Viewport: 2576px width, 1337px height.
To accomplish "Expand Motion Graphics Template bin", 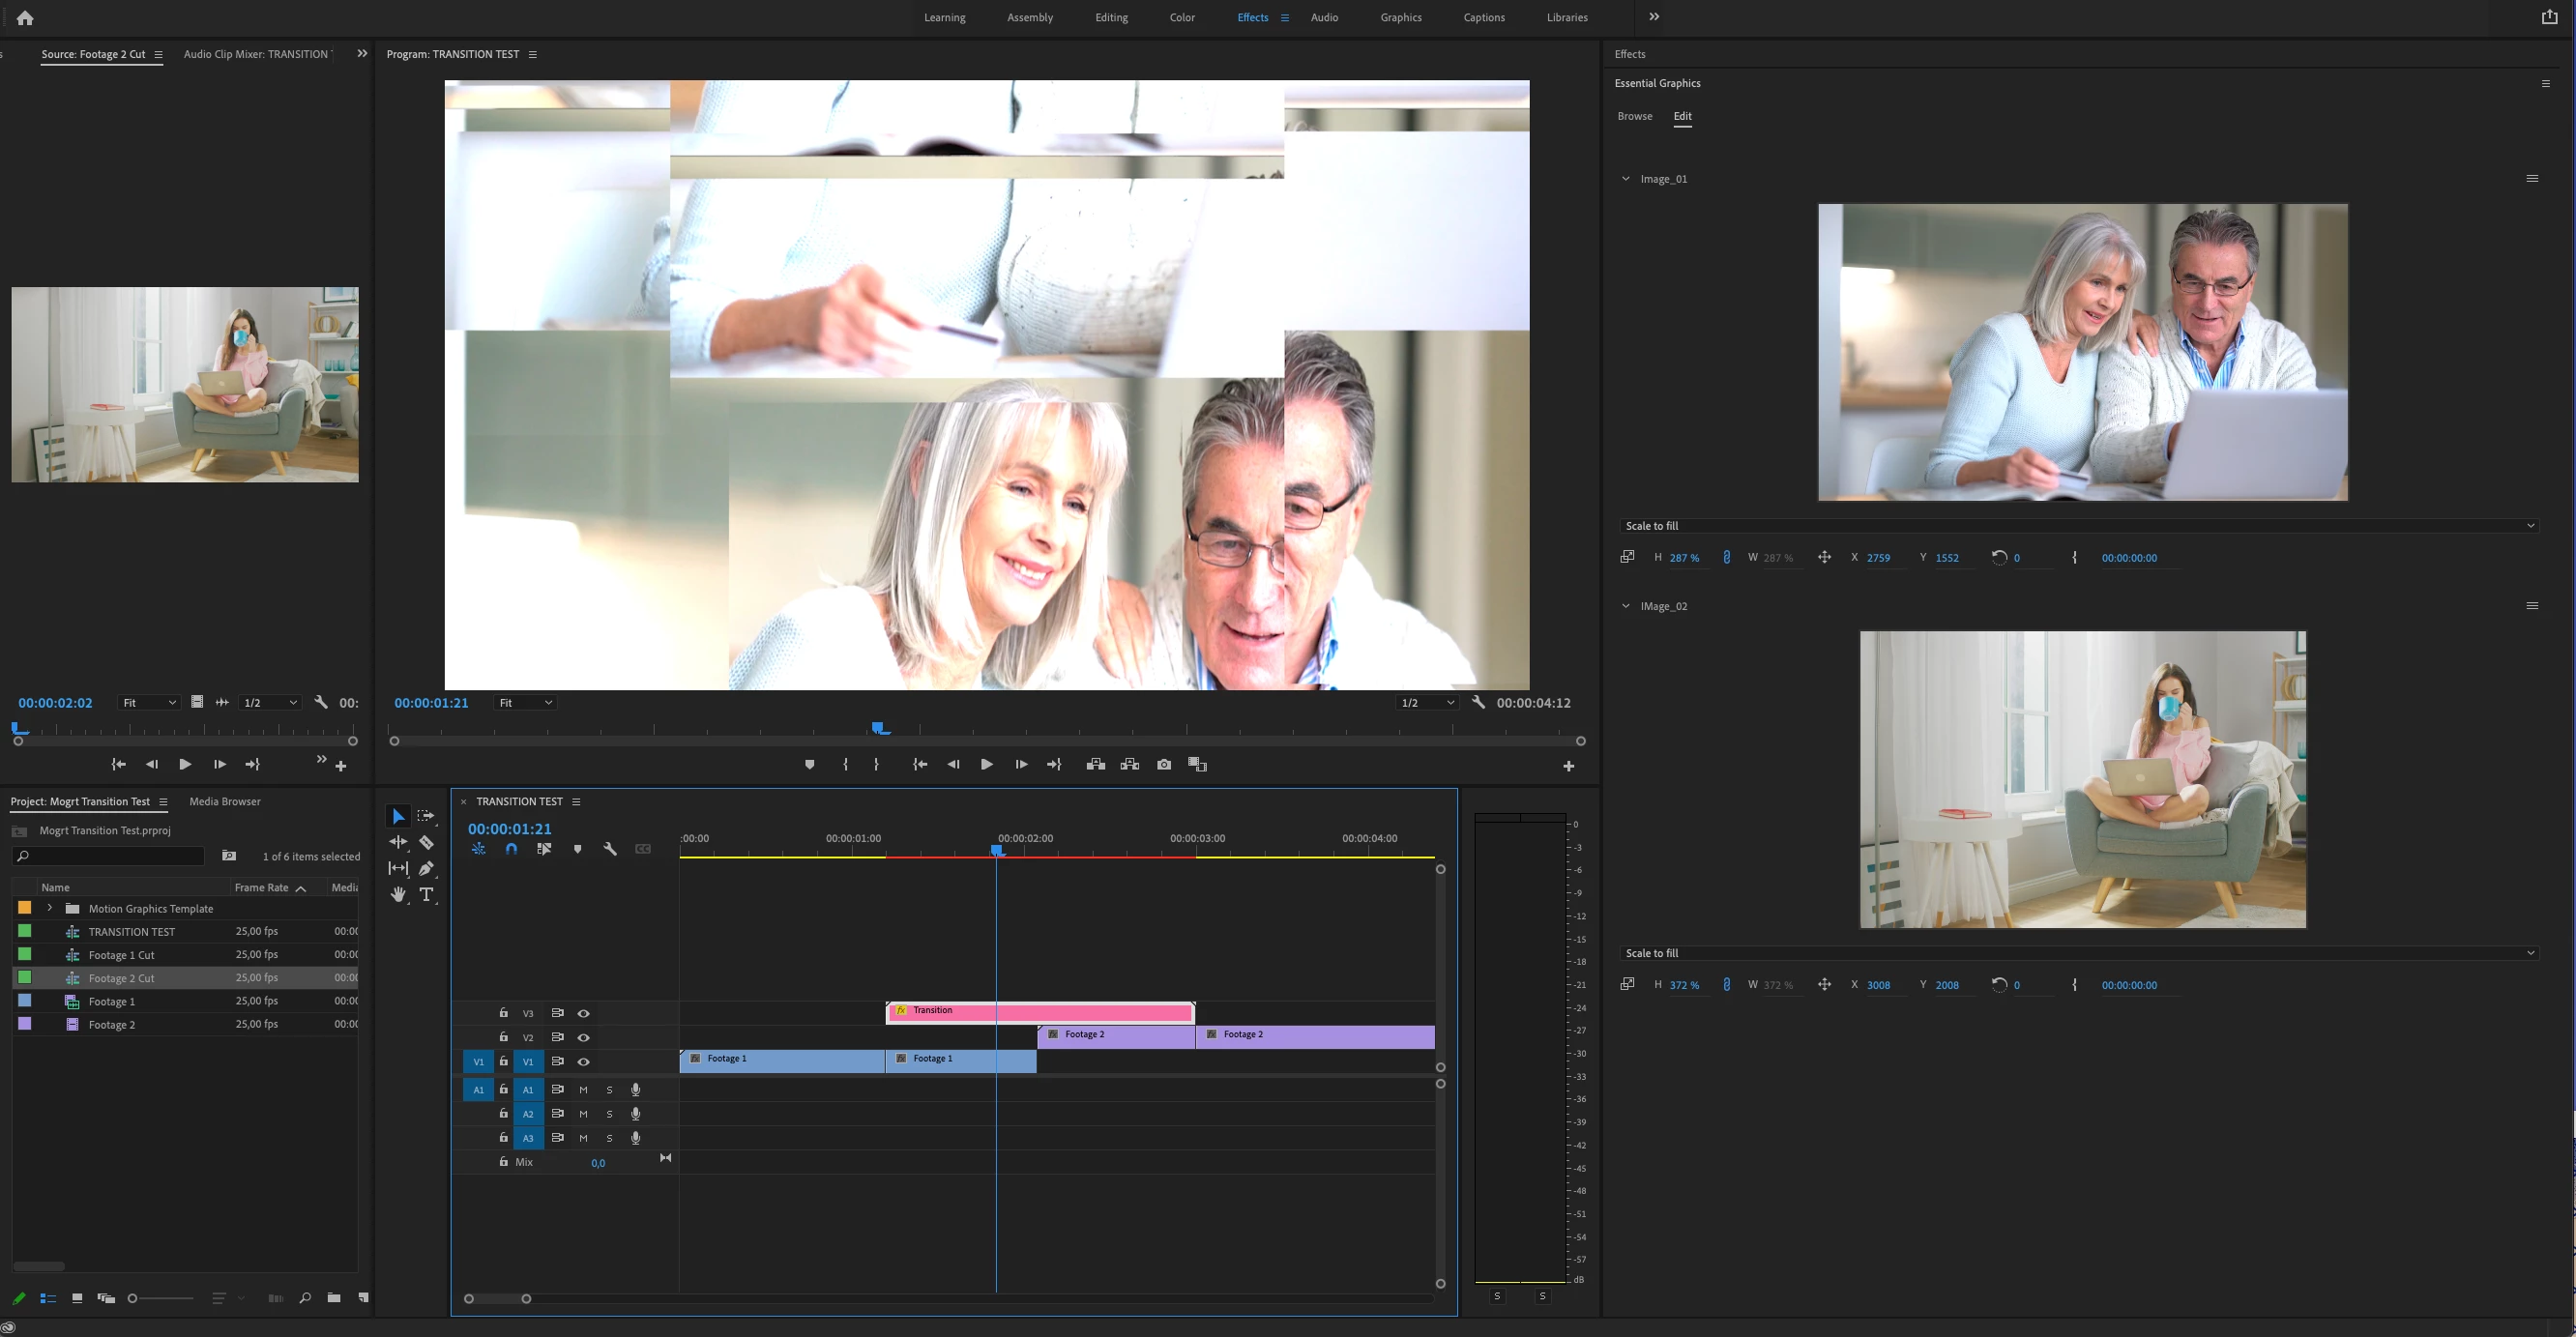I will pyautogui.click(x=50, y=908).
